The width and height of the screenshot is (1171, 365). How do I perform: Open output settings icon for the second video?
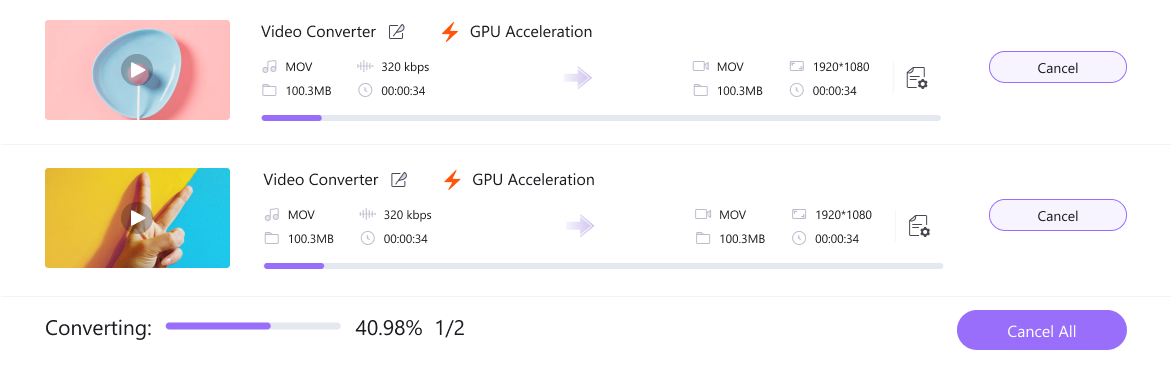click(919, 225)
